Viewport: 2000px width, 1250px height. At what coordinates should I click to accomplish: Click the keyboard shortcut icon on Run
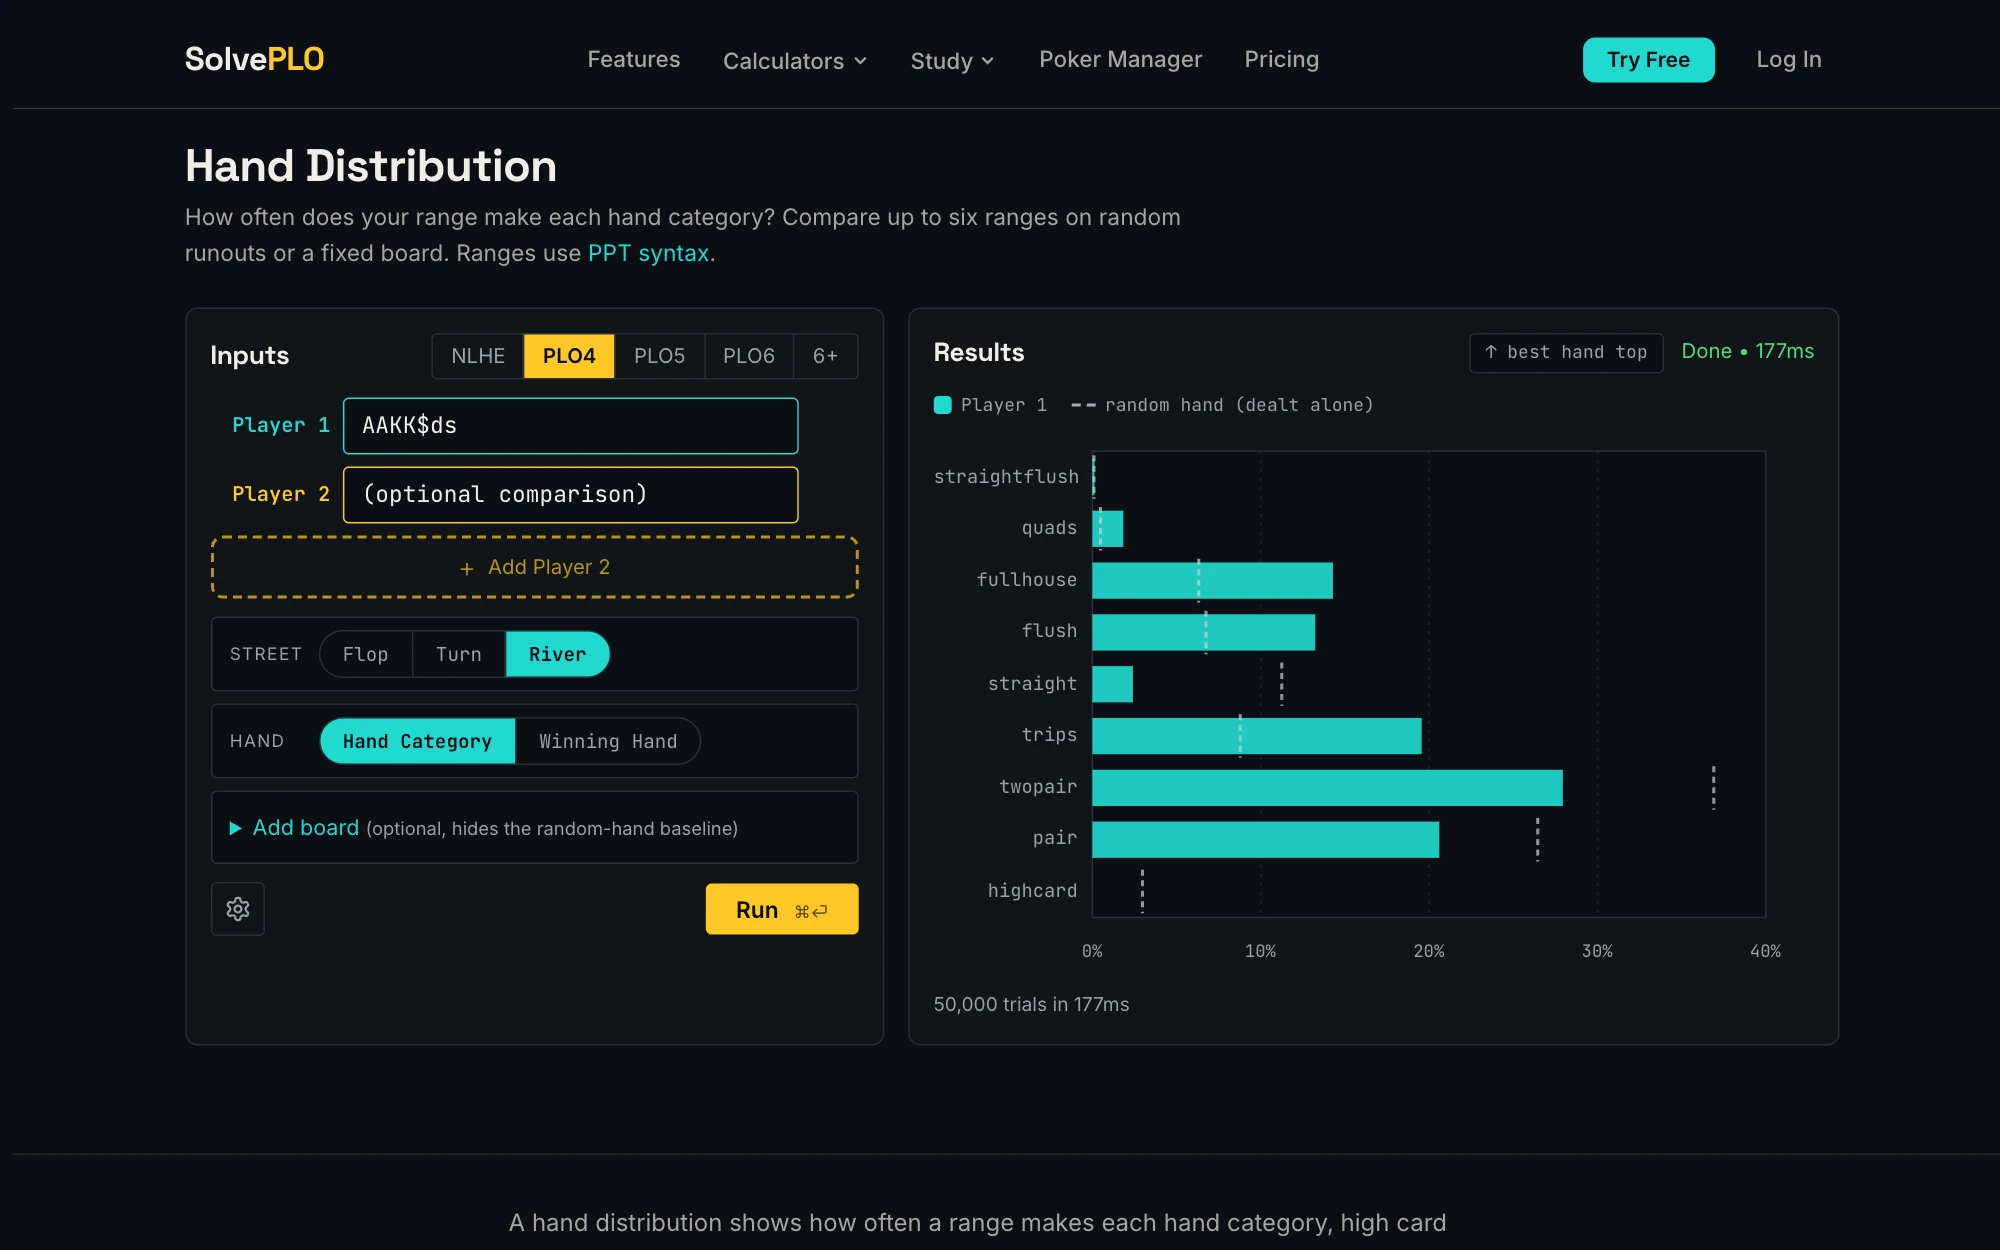pyautogui.click(x=811, y=911)
